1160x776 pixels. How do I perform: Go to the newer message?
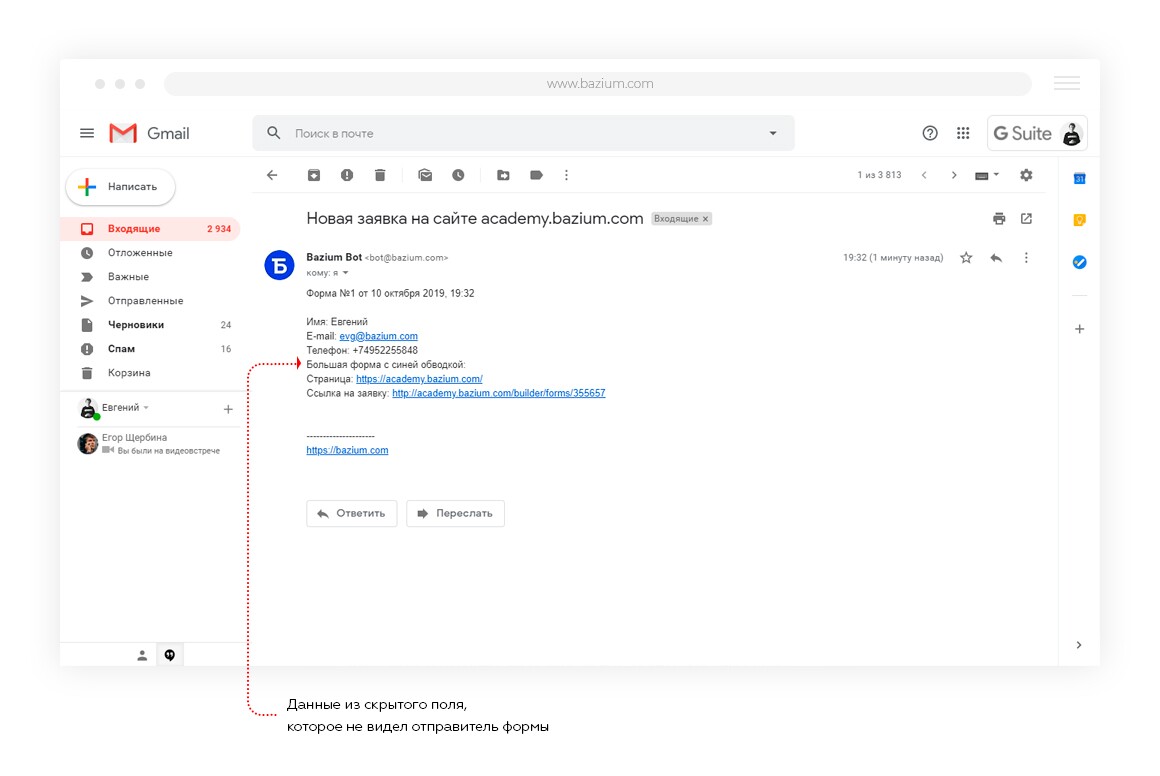(924, 175)
